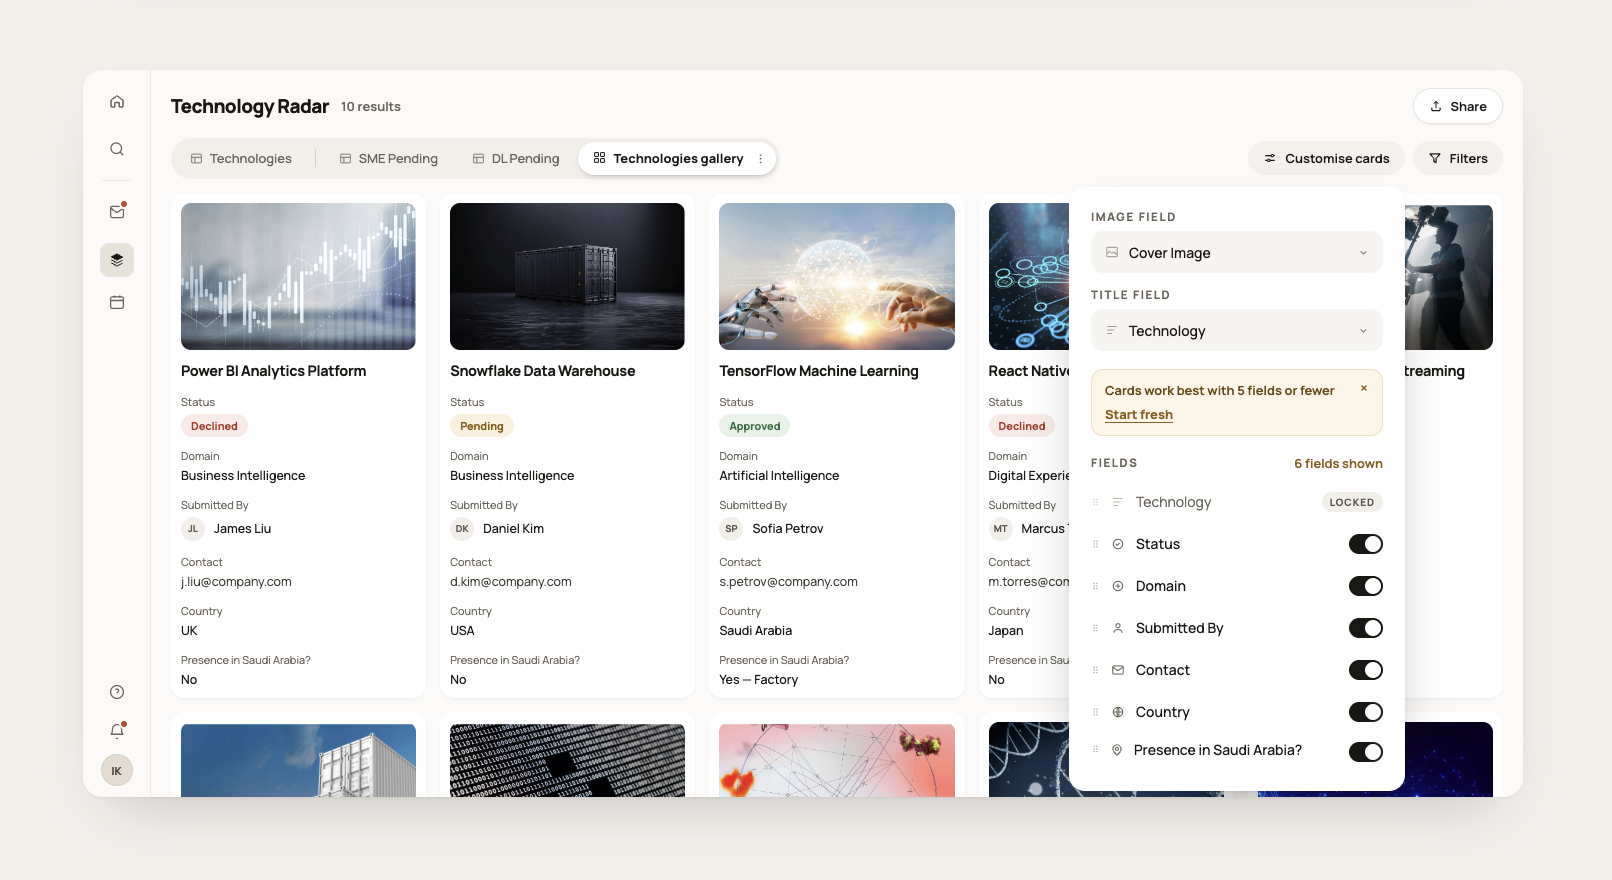Click the IK user avatar

(117, 770)
